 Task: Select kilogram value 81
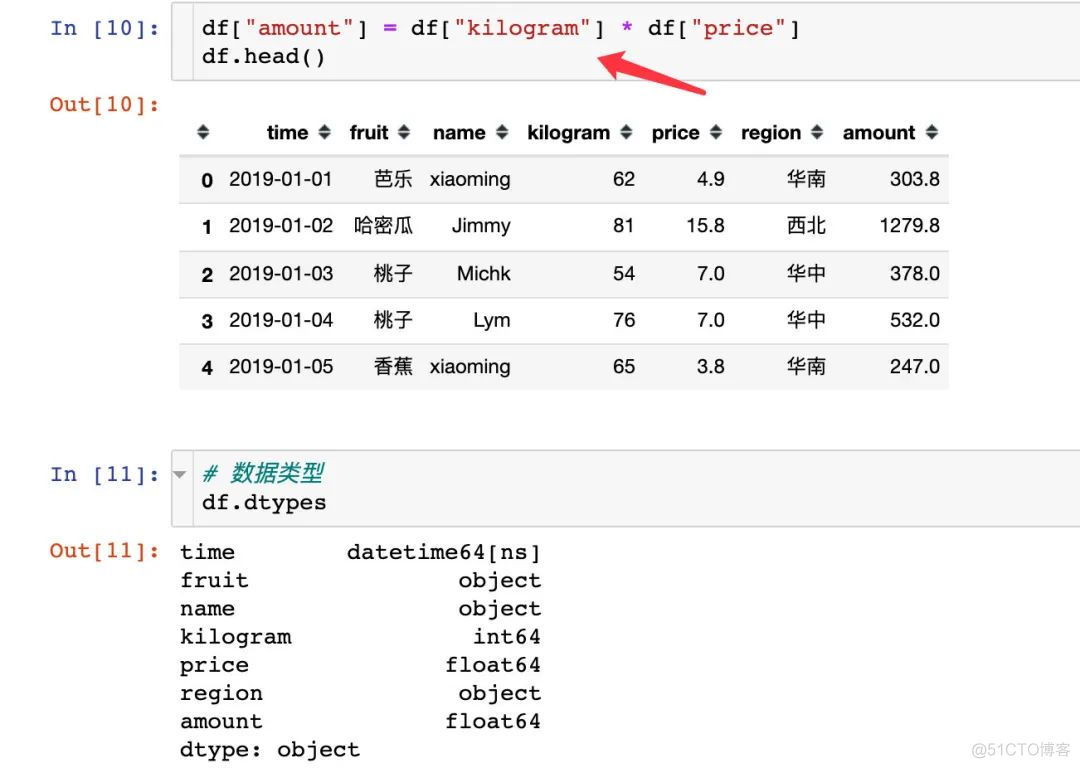pyautogui.click(x=624, y=226)
